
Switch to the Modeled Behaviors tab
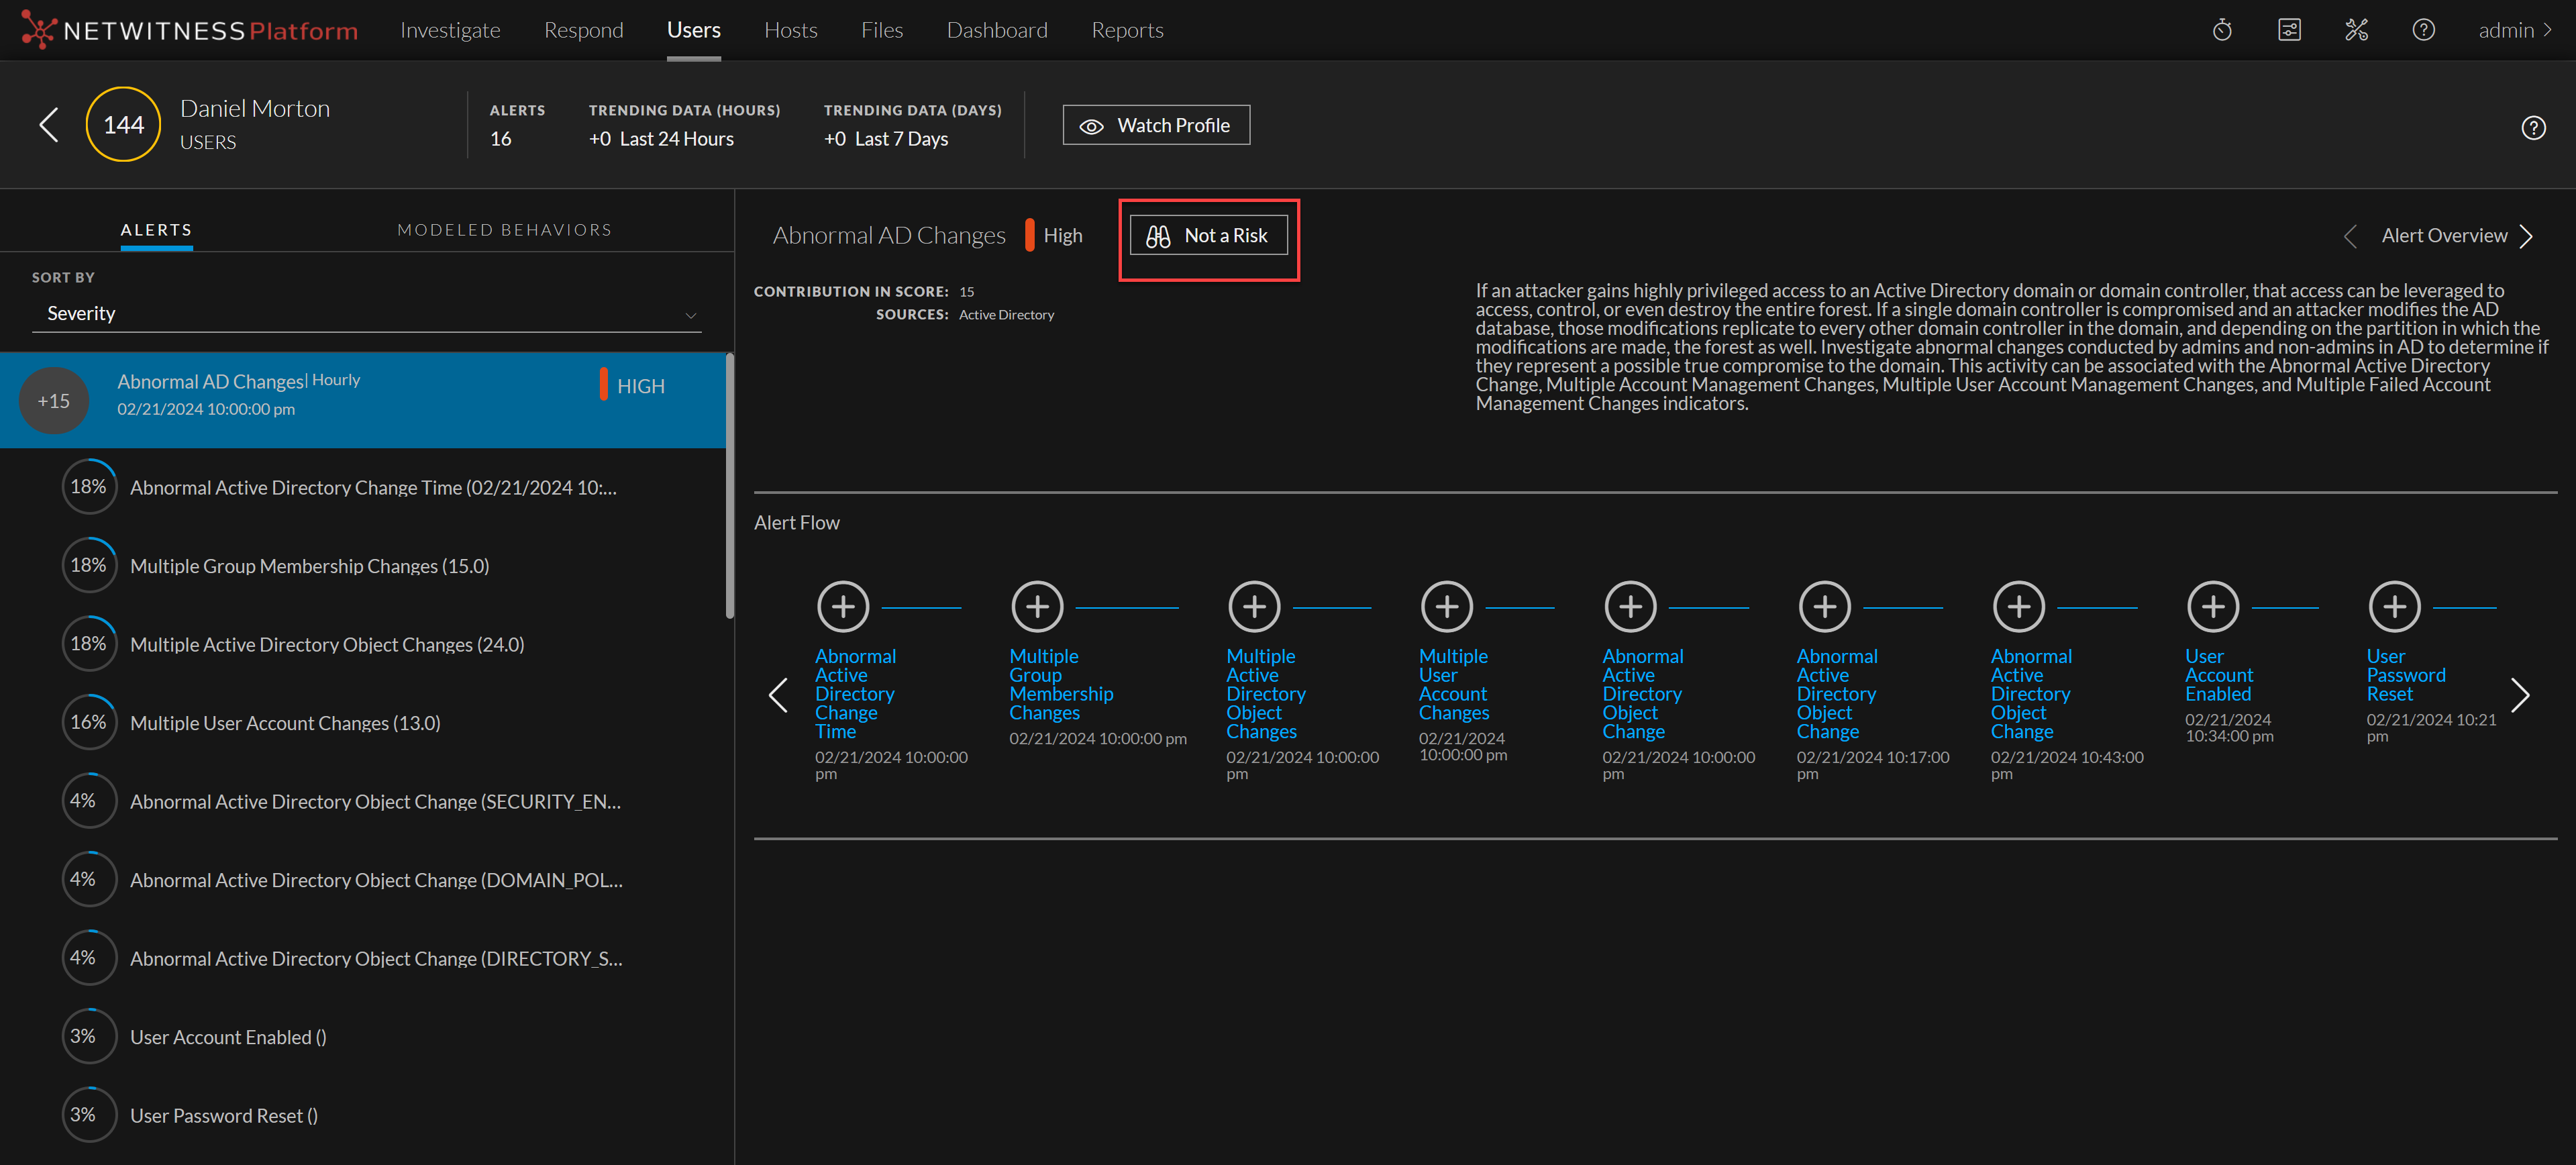pos(504,230)
